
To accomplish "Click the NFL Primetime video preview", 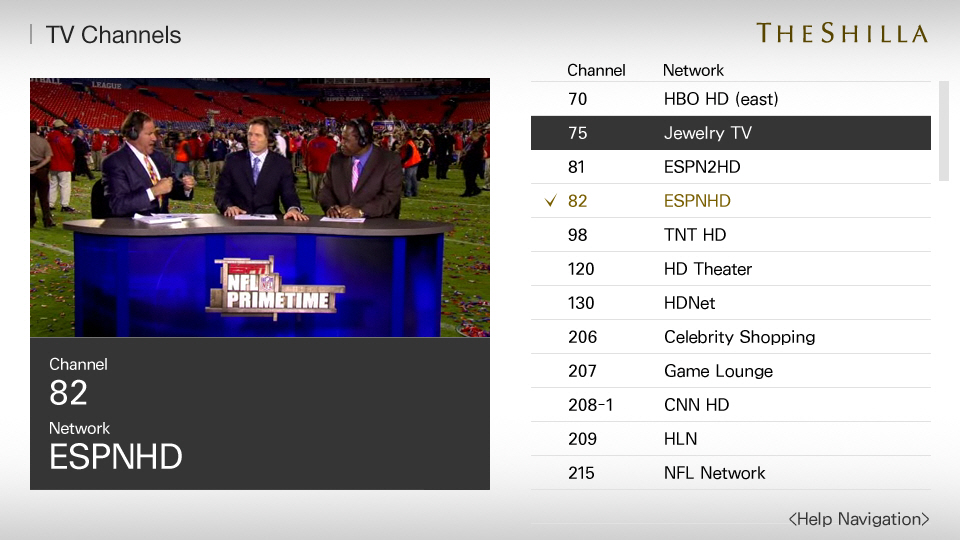I will tap(260, 208).
